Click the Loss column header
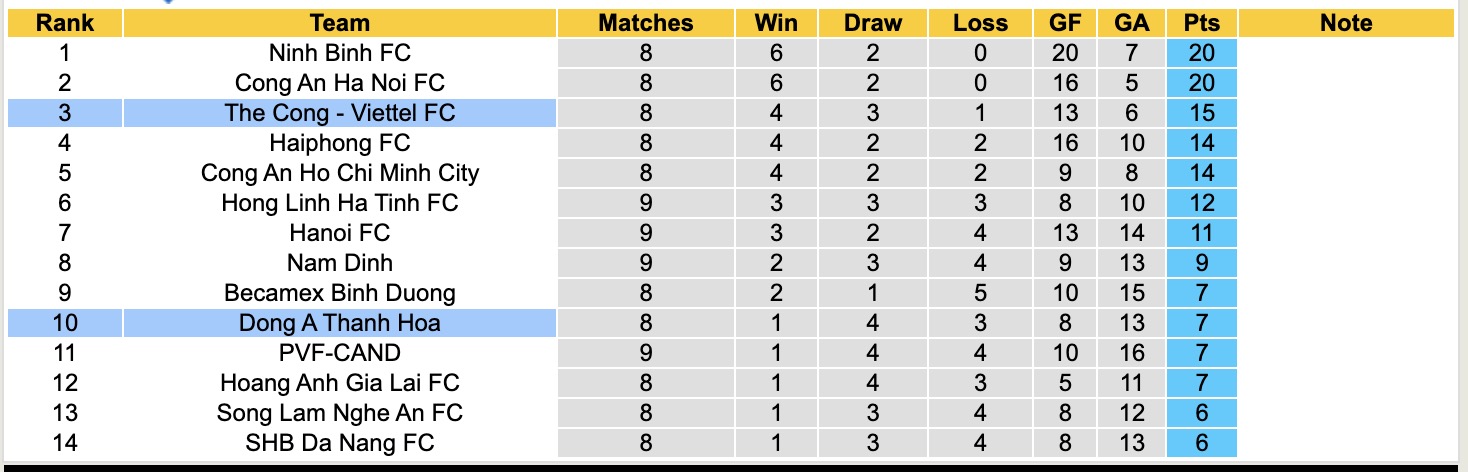1468x472 pixels. click(x=979, y=23)
